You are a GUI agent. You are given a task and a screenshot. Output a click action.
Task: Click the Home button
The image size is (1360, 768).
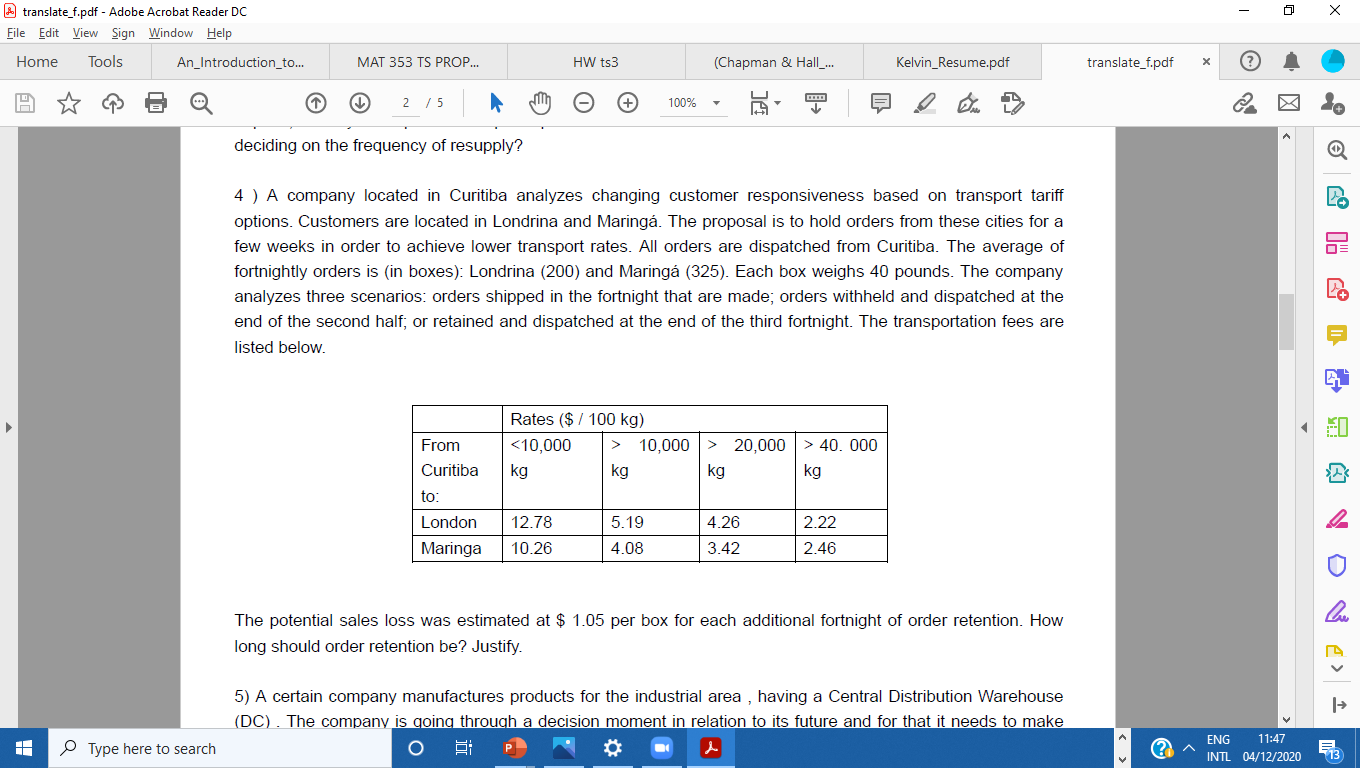pos(37,61)
